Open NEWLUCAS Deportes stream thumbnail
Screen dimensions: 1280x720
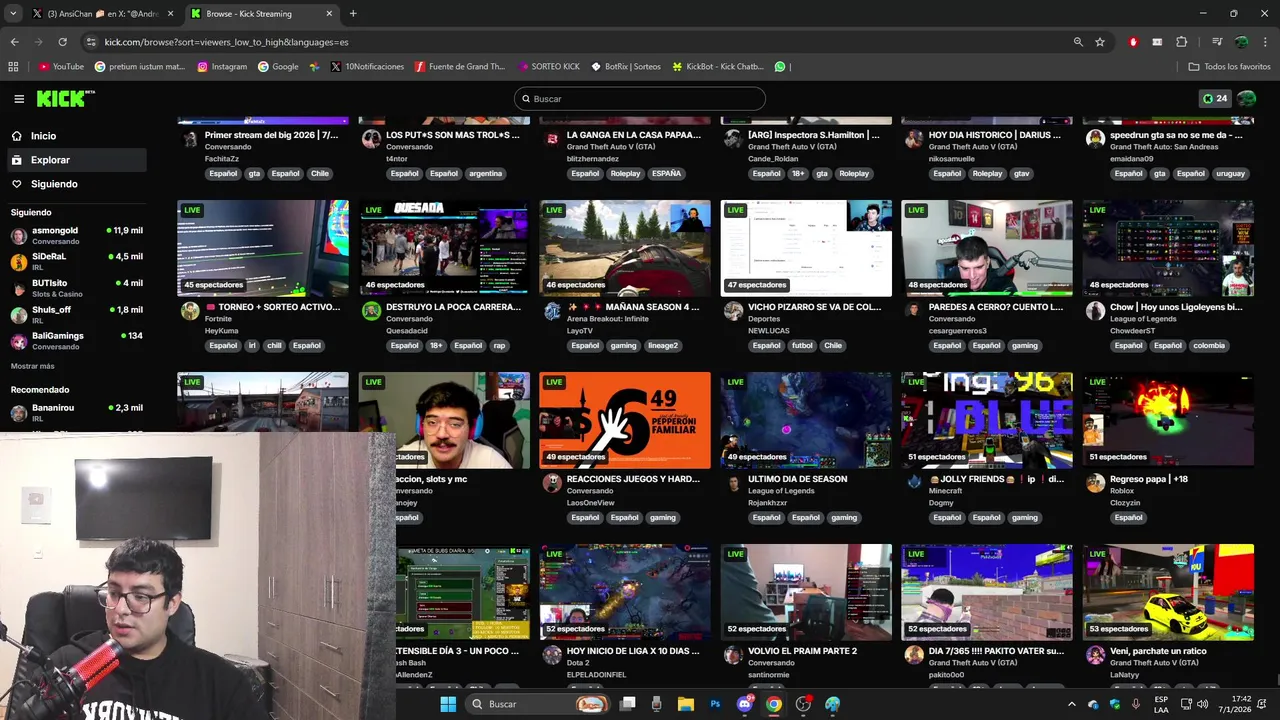[x=806, y=248]
